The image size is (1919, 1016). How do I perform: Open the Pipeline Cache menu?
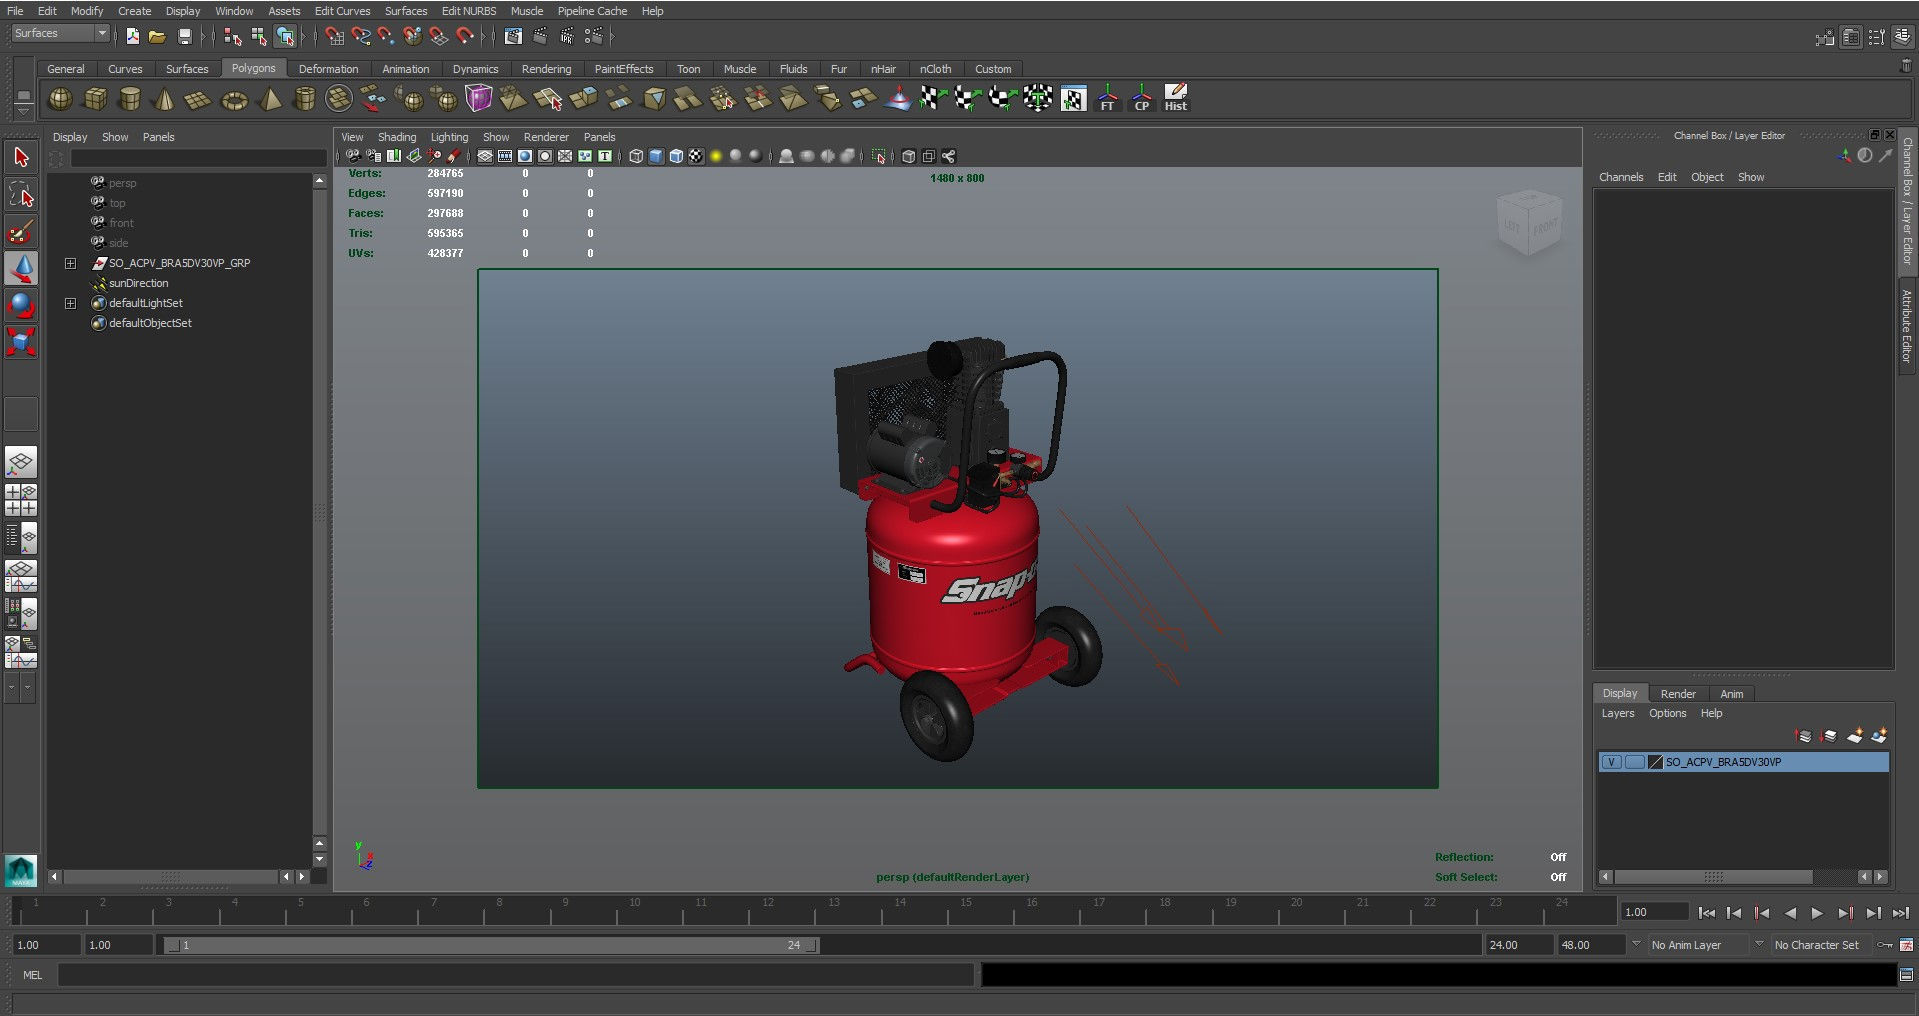click(x=592, y=11)
